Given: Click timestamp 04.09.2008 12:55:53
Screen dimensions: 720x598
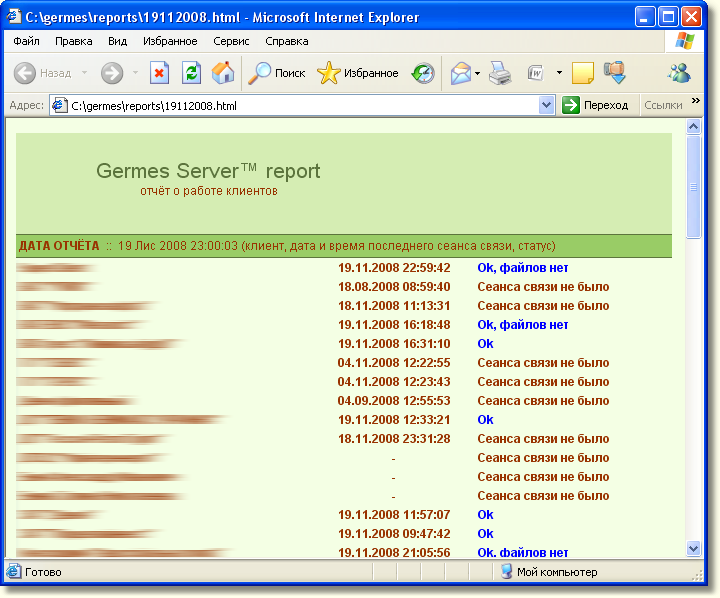Looking at the screenshot, I should tap(394, 401).
